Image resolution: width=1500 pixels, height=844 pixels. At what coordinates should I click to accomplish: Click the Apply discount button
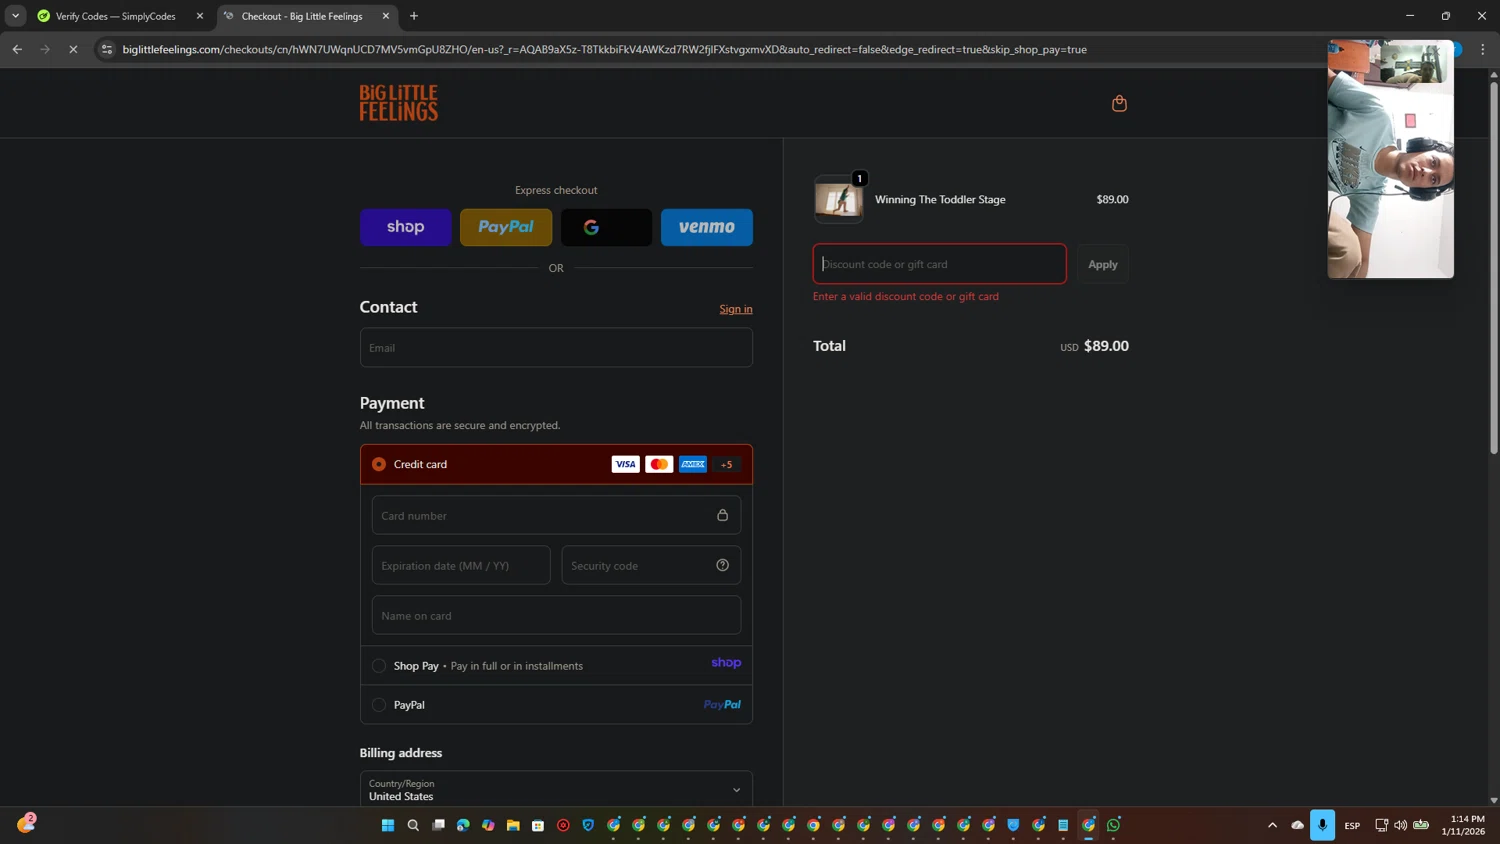[x=1103, y=264]
